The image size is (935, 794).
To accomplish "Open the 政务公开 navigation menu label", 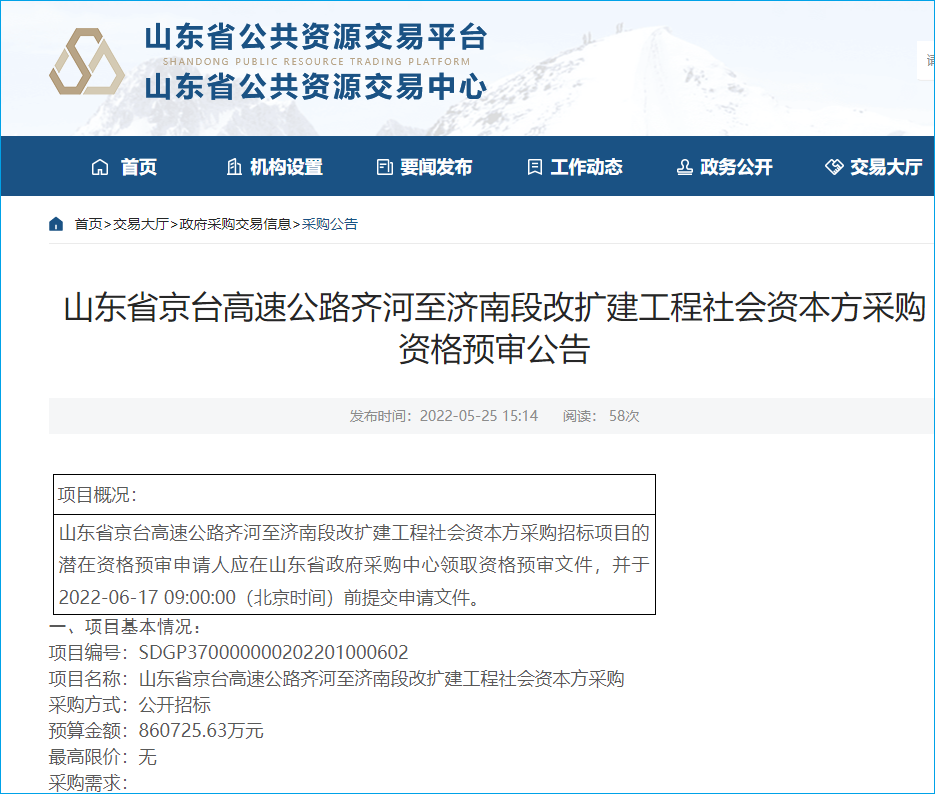I will click(x=736, y=167).
